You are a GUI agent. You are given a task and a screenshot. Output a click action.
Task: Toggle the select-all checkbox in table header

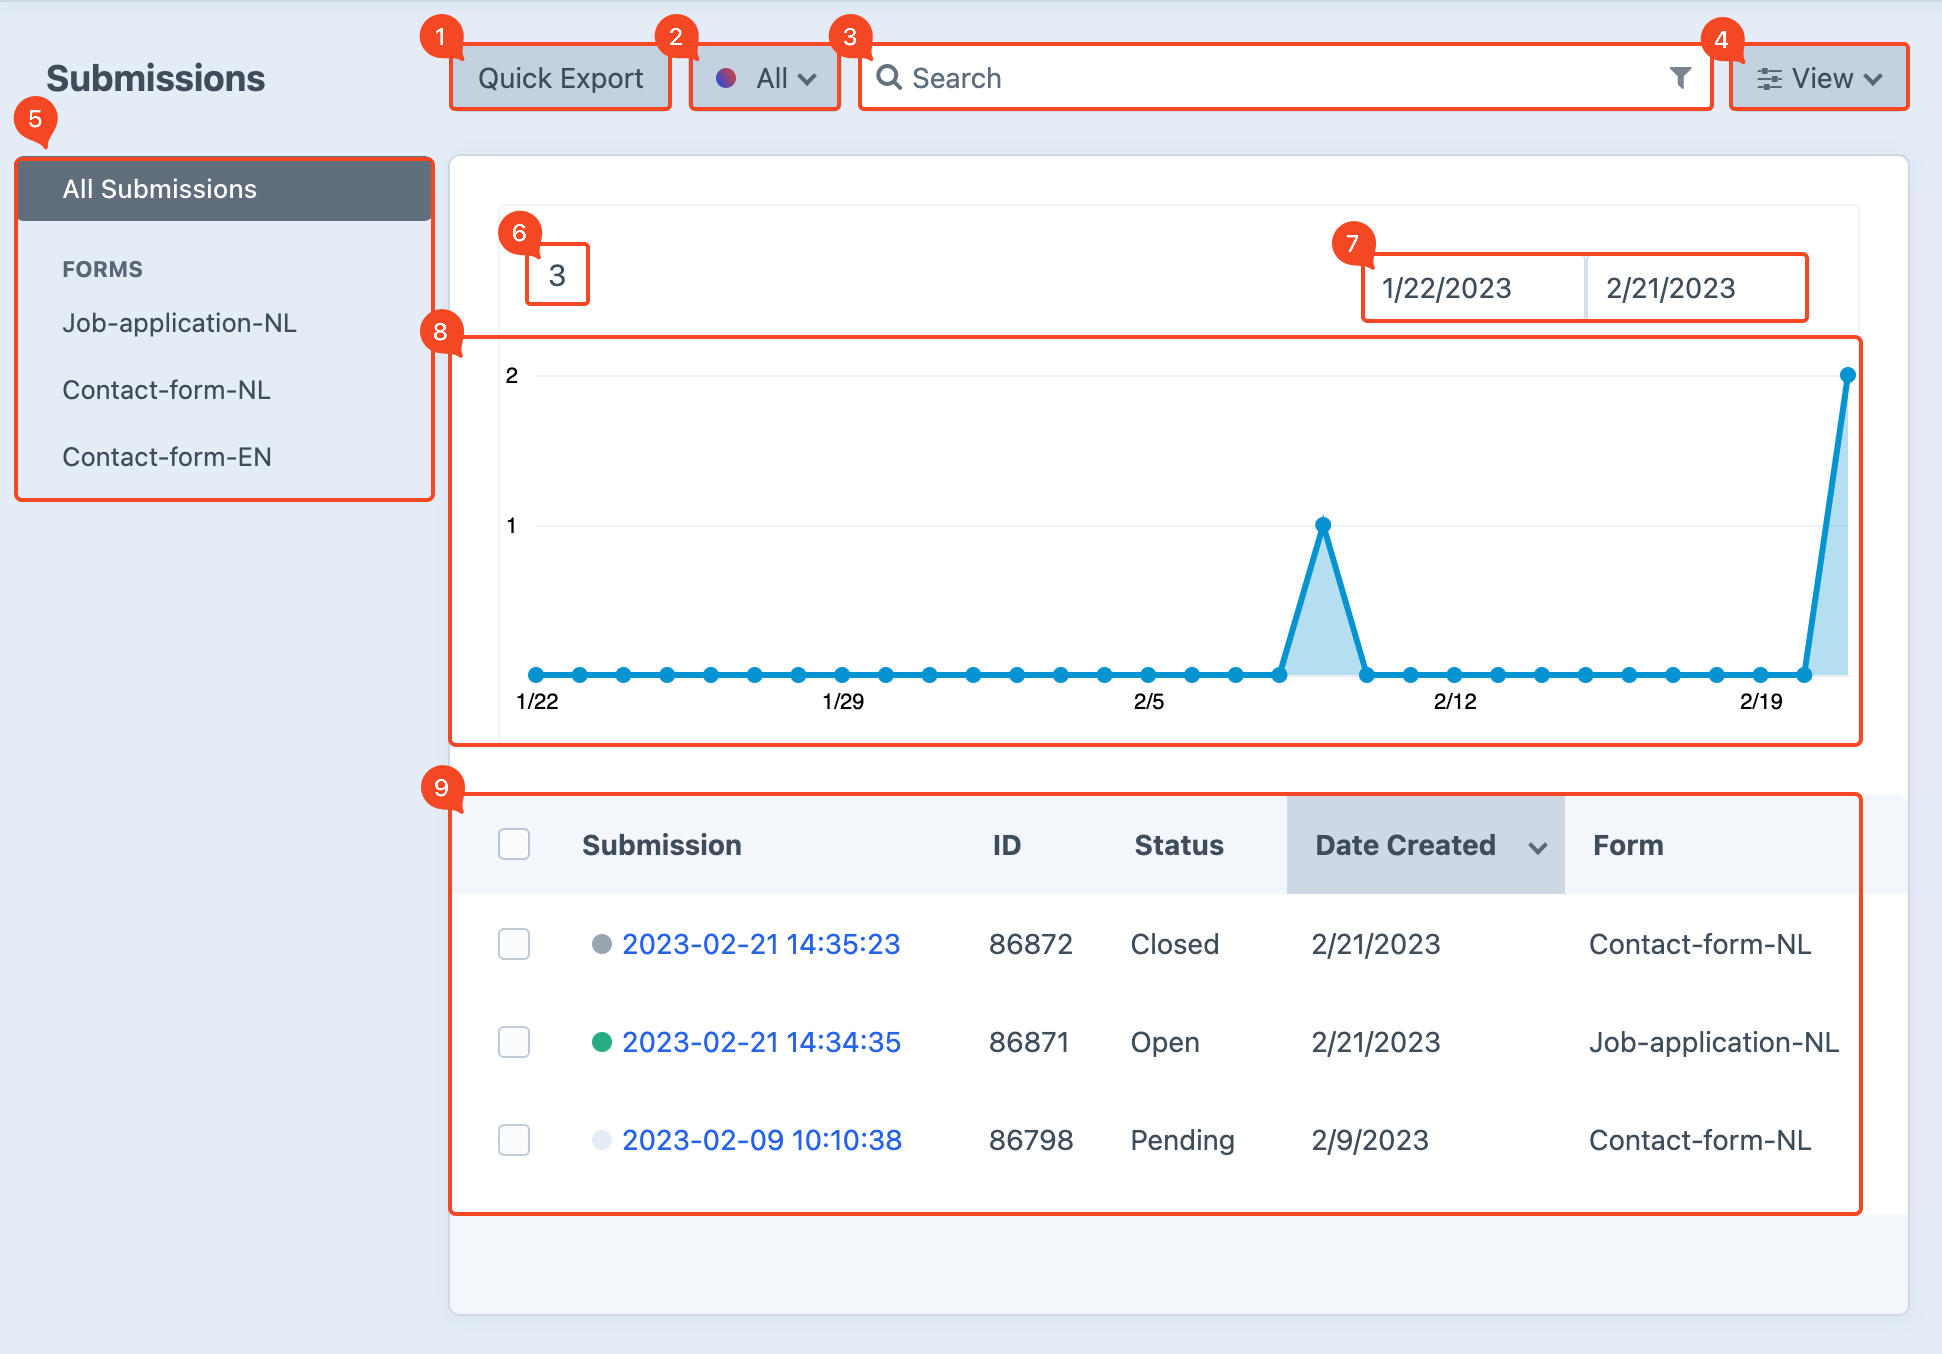[x=514, y=844]
